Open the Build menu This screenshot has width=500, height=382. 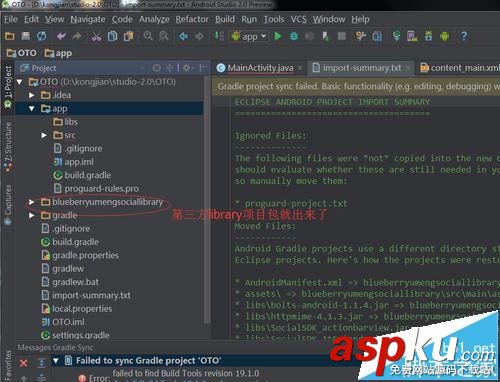[x=225, y=19]
